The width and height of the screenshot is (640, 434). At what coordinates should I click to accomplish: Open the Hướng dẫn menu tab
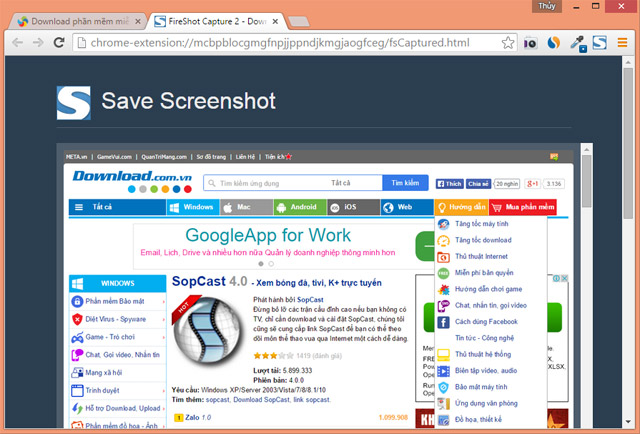pos(462,207)
